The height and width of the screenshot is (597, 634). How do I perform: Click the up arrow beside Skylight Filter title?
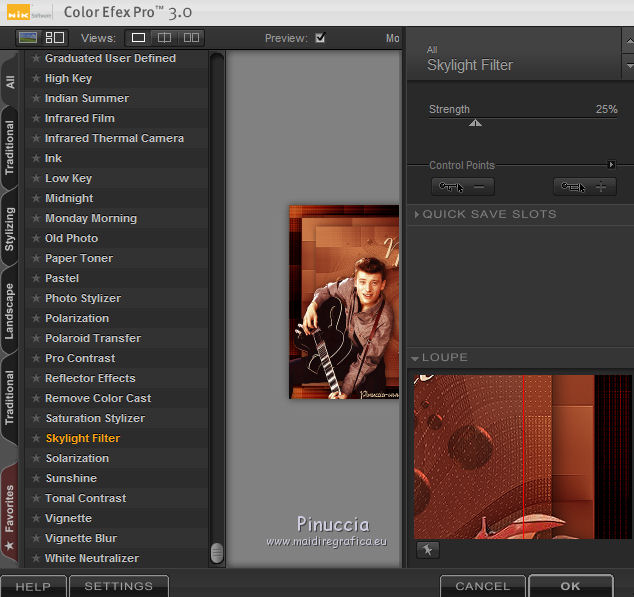[x=628, y=41]
